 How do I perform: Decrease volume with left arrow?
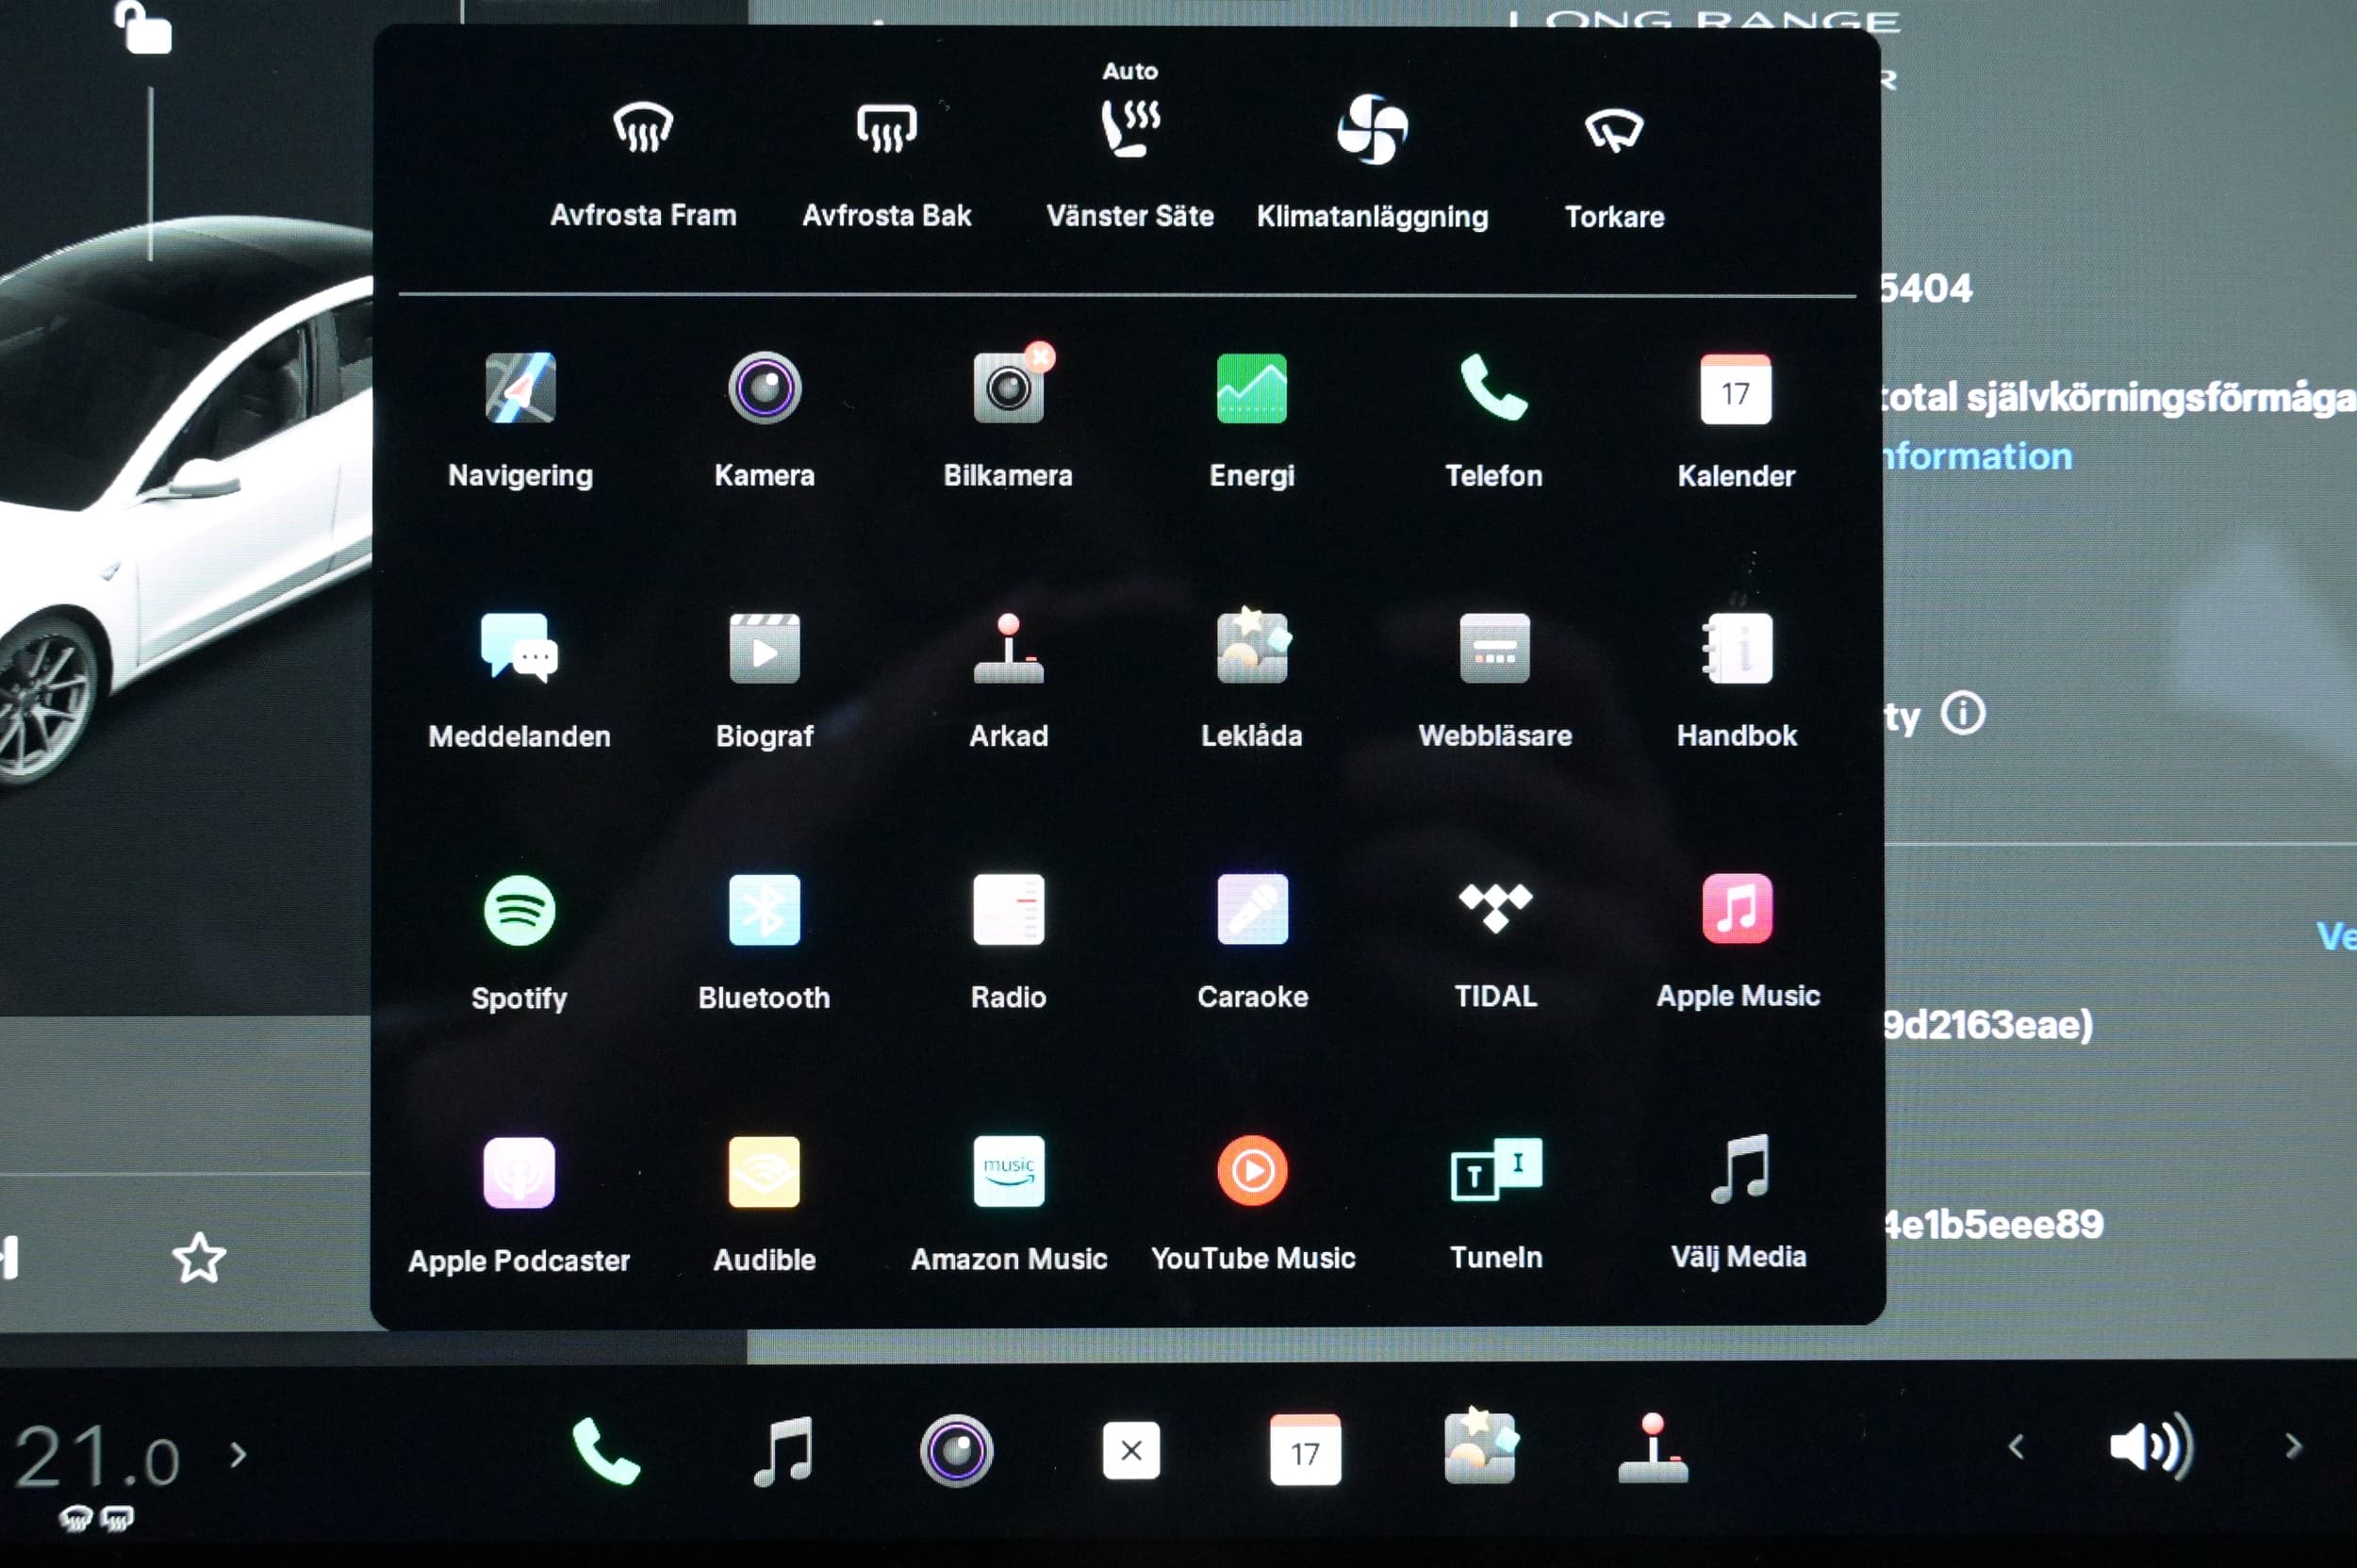coord(2016,1447)
